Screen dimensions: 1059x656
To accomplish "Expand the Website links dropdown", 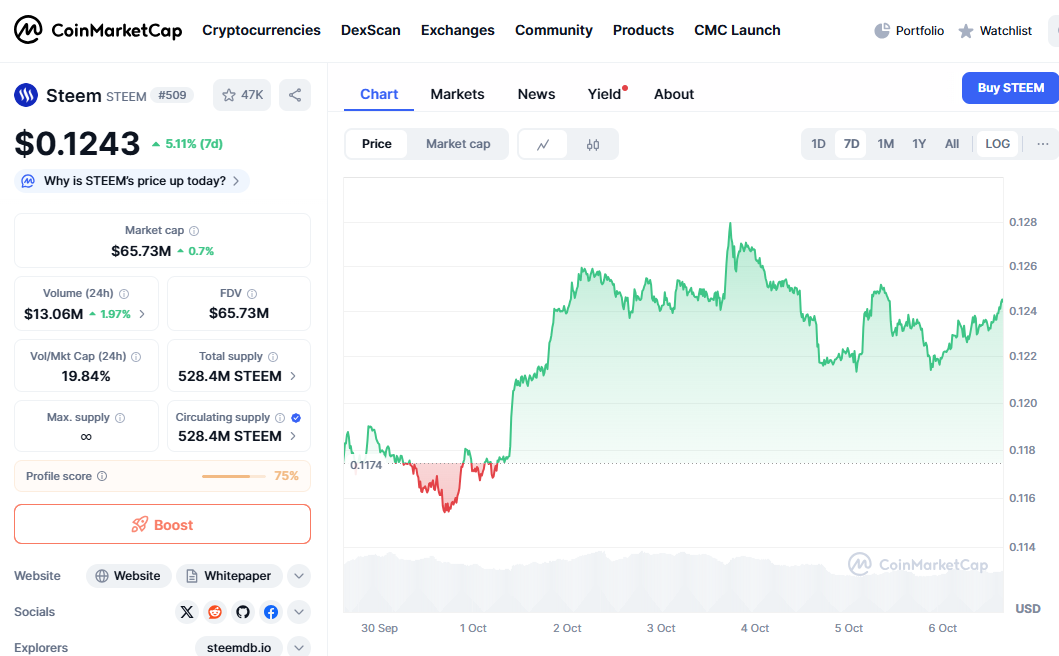I will tap(299, 576).
